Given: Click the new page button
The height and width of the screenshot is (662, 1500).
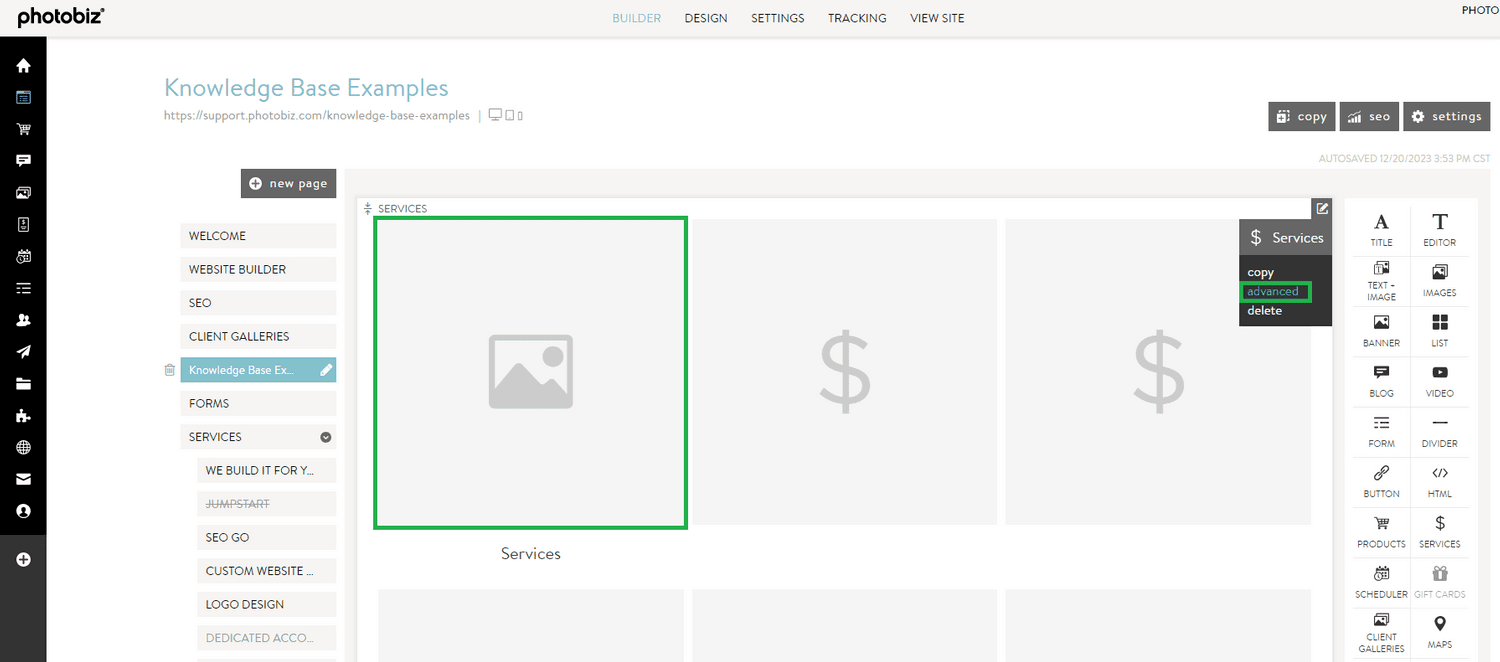Looking at the screenshot, I should click(x=288, y=183).
